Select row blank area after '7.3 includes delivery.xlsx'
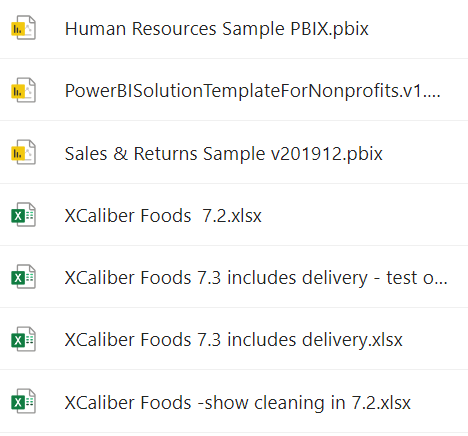Viewport: 468px width, 436px height. pos(435,339)
